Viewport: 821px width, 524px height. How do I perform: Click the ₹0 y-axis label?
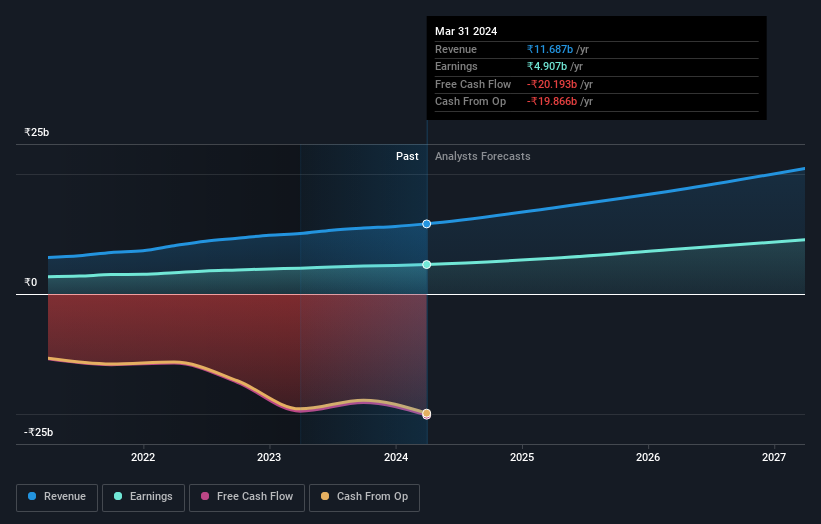(31, 283)
